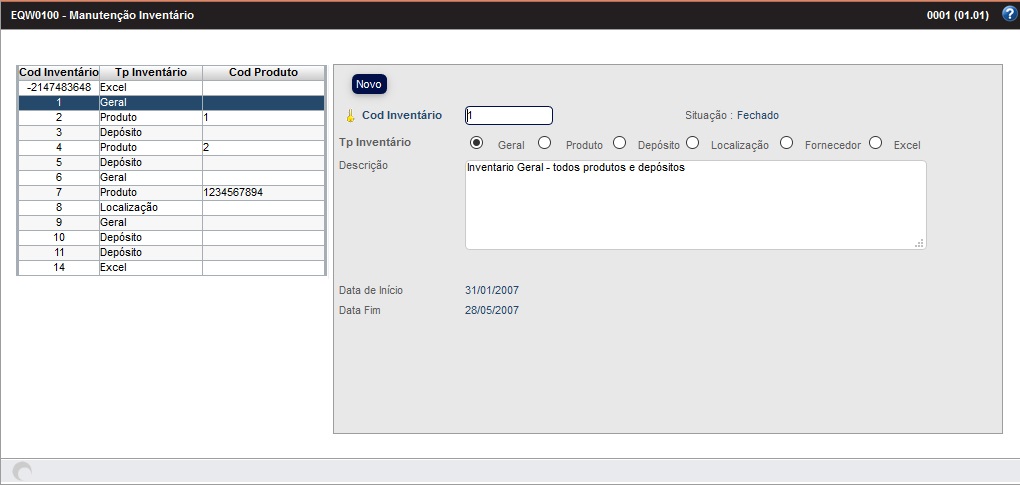The width and height of the screenshot is (1020, 485).
Task: Select inventory row 11 Depósito
Action: coord(171,252)
